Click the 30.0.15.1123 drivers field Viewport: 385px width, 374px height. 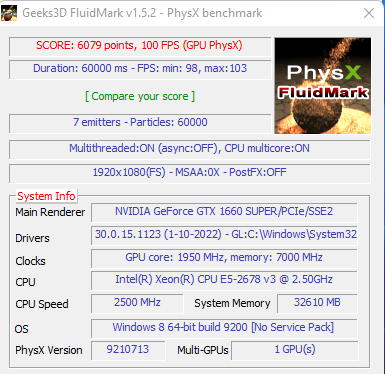[x=224, y=235]
